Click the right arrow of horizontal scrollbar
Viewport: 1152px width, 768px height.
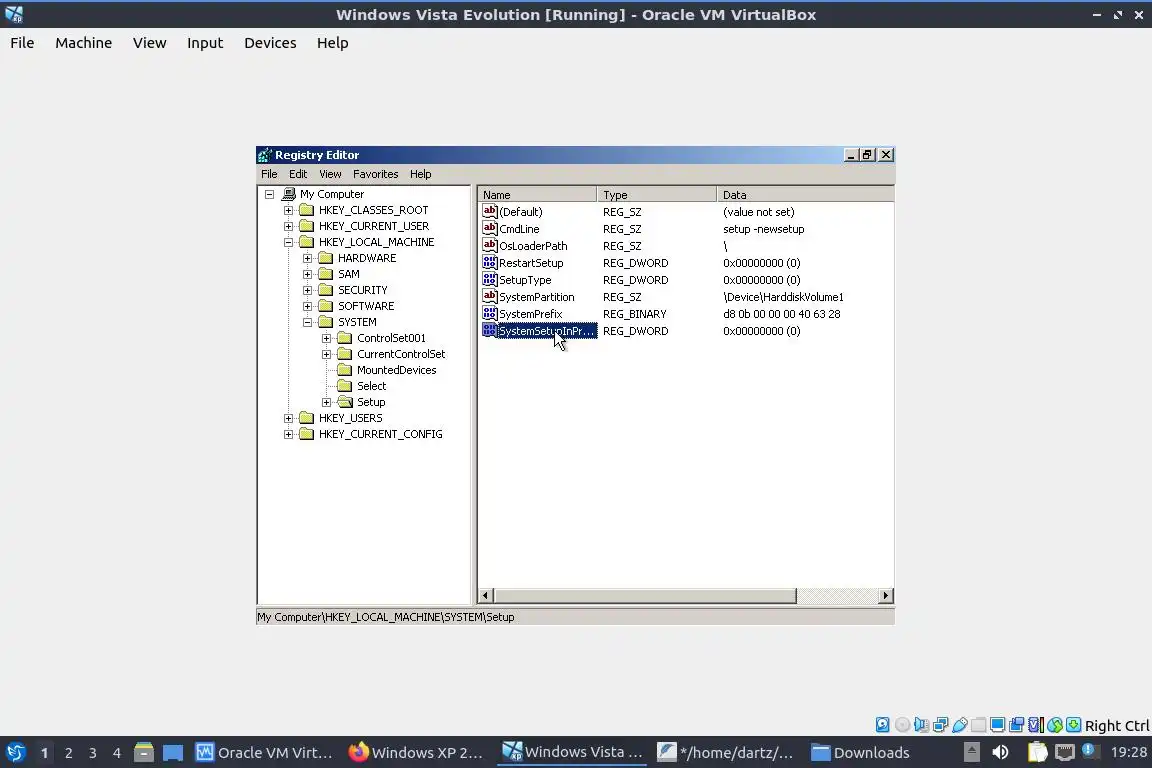click(x=886, y=595)
